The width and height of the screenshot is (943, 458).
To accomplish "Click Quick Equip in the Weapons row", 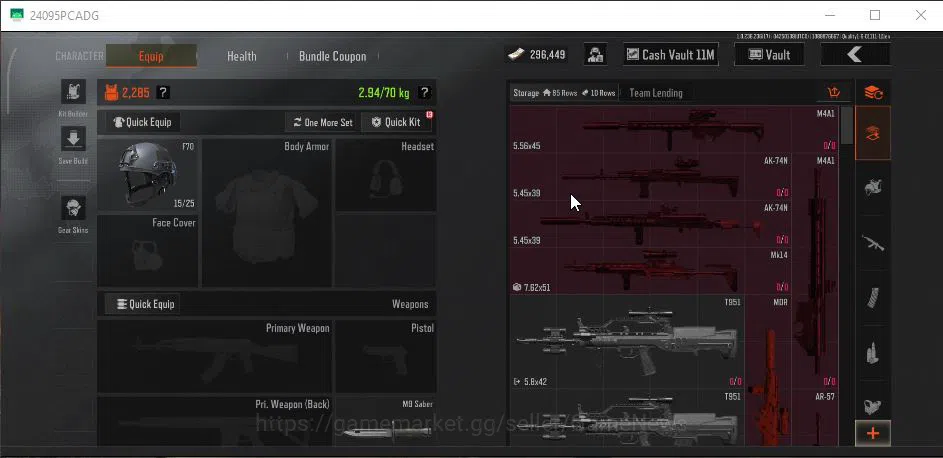I will coord(143,304).
